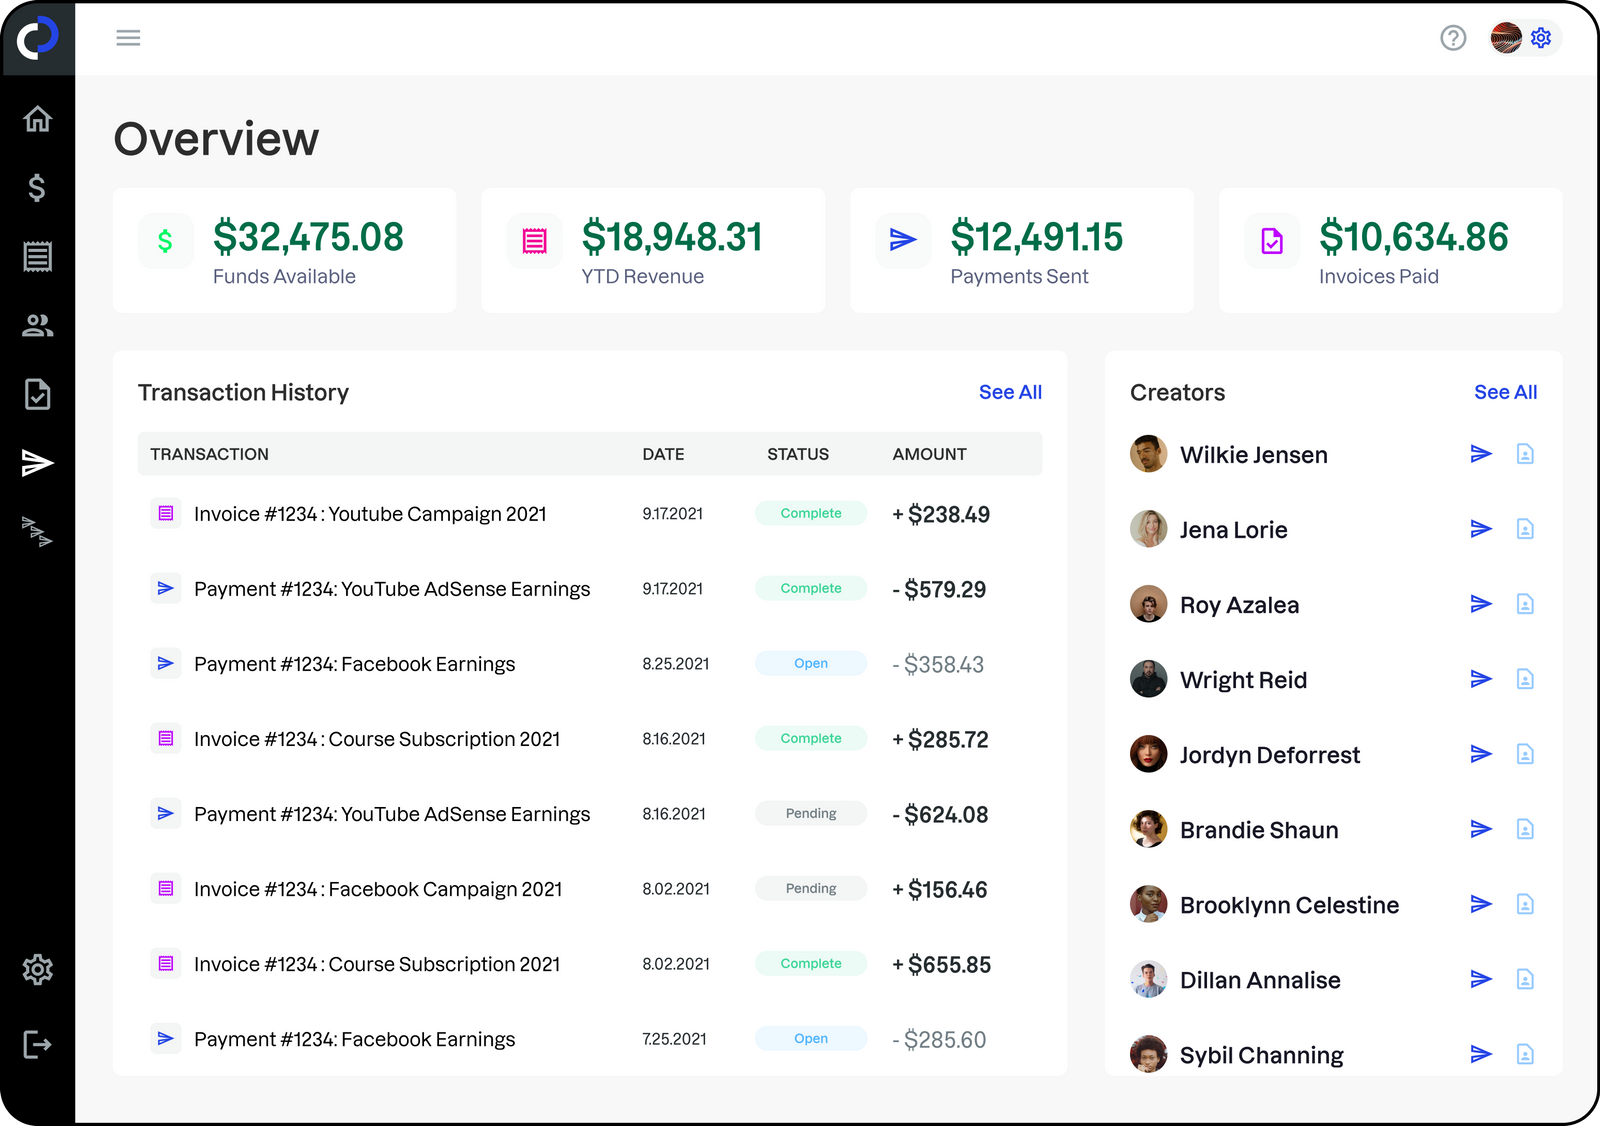See All transactions in Transaction History
This screenshot has width=1600, height=1126.
(1010, 392)
